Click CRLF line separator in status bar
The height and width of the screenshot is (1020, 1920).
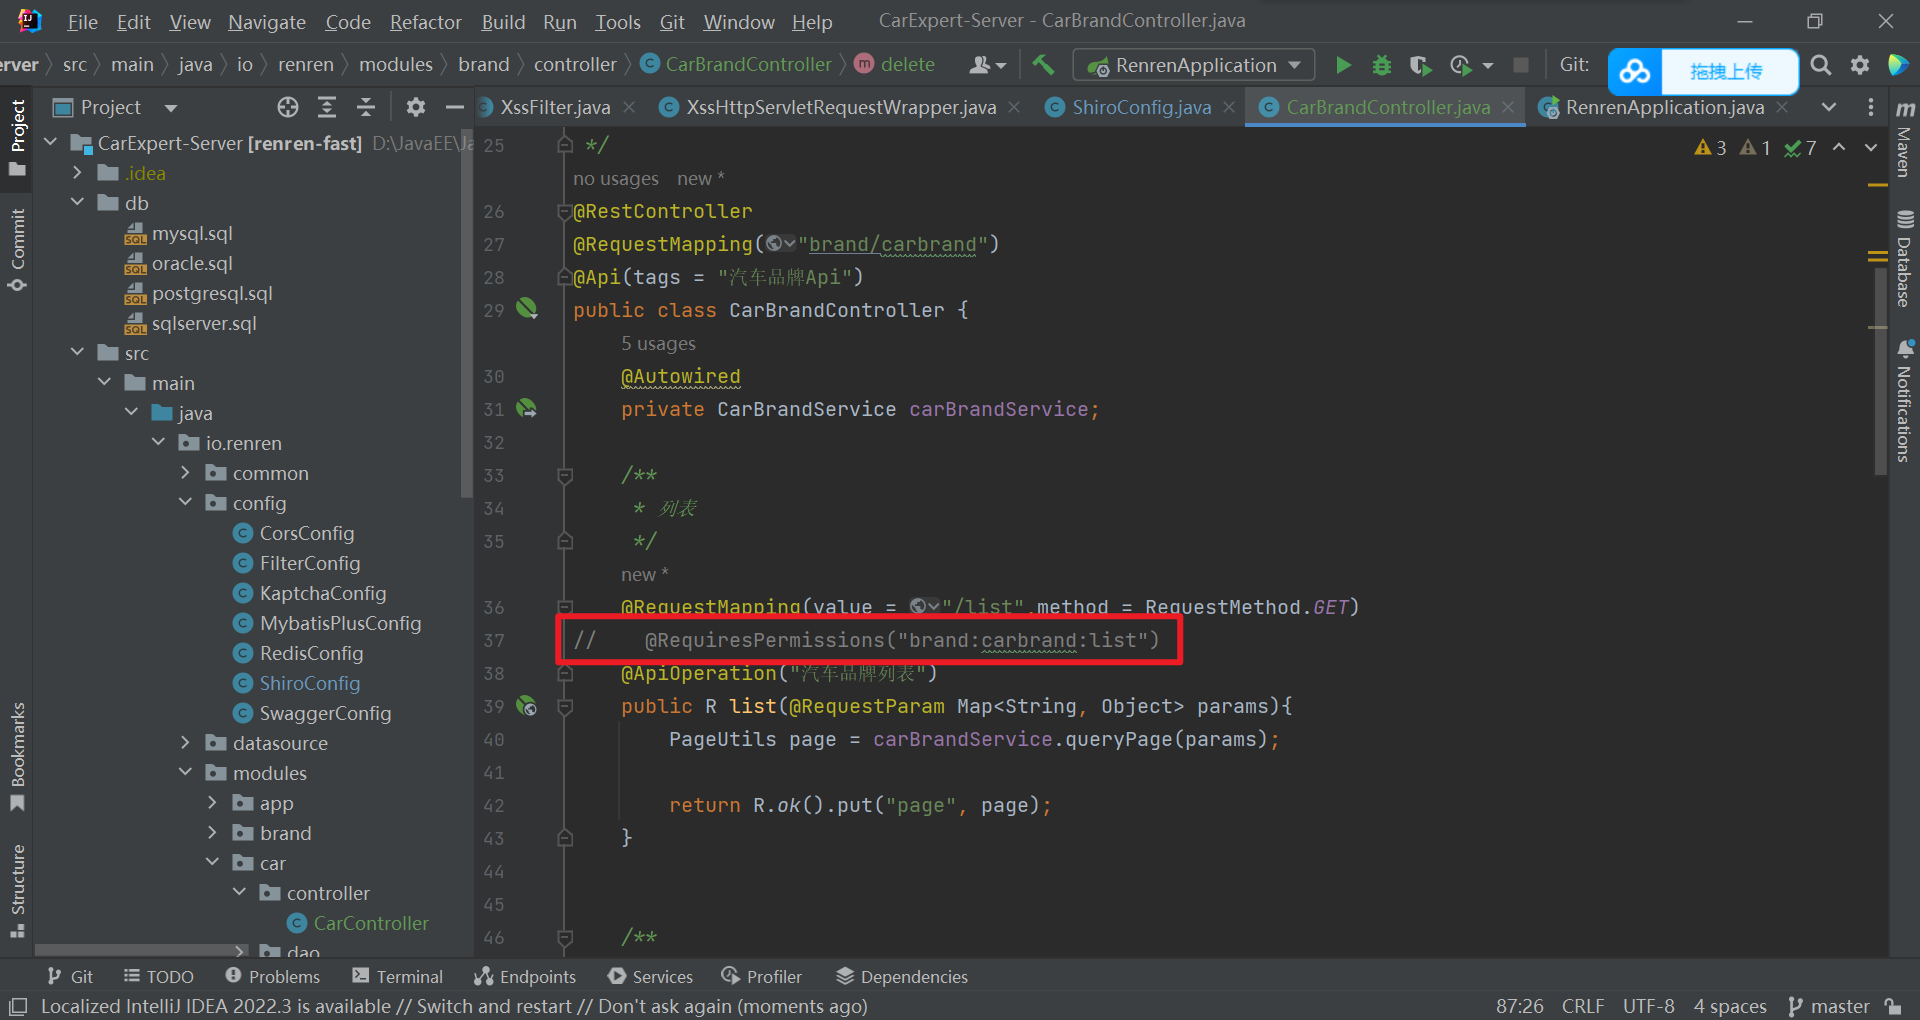pyautogui.click(x=1583, y=1006)
